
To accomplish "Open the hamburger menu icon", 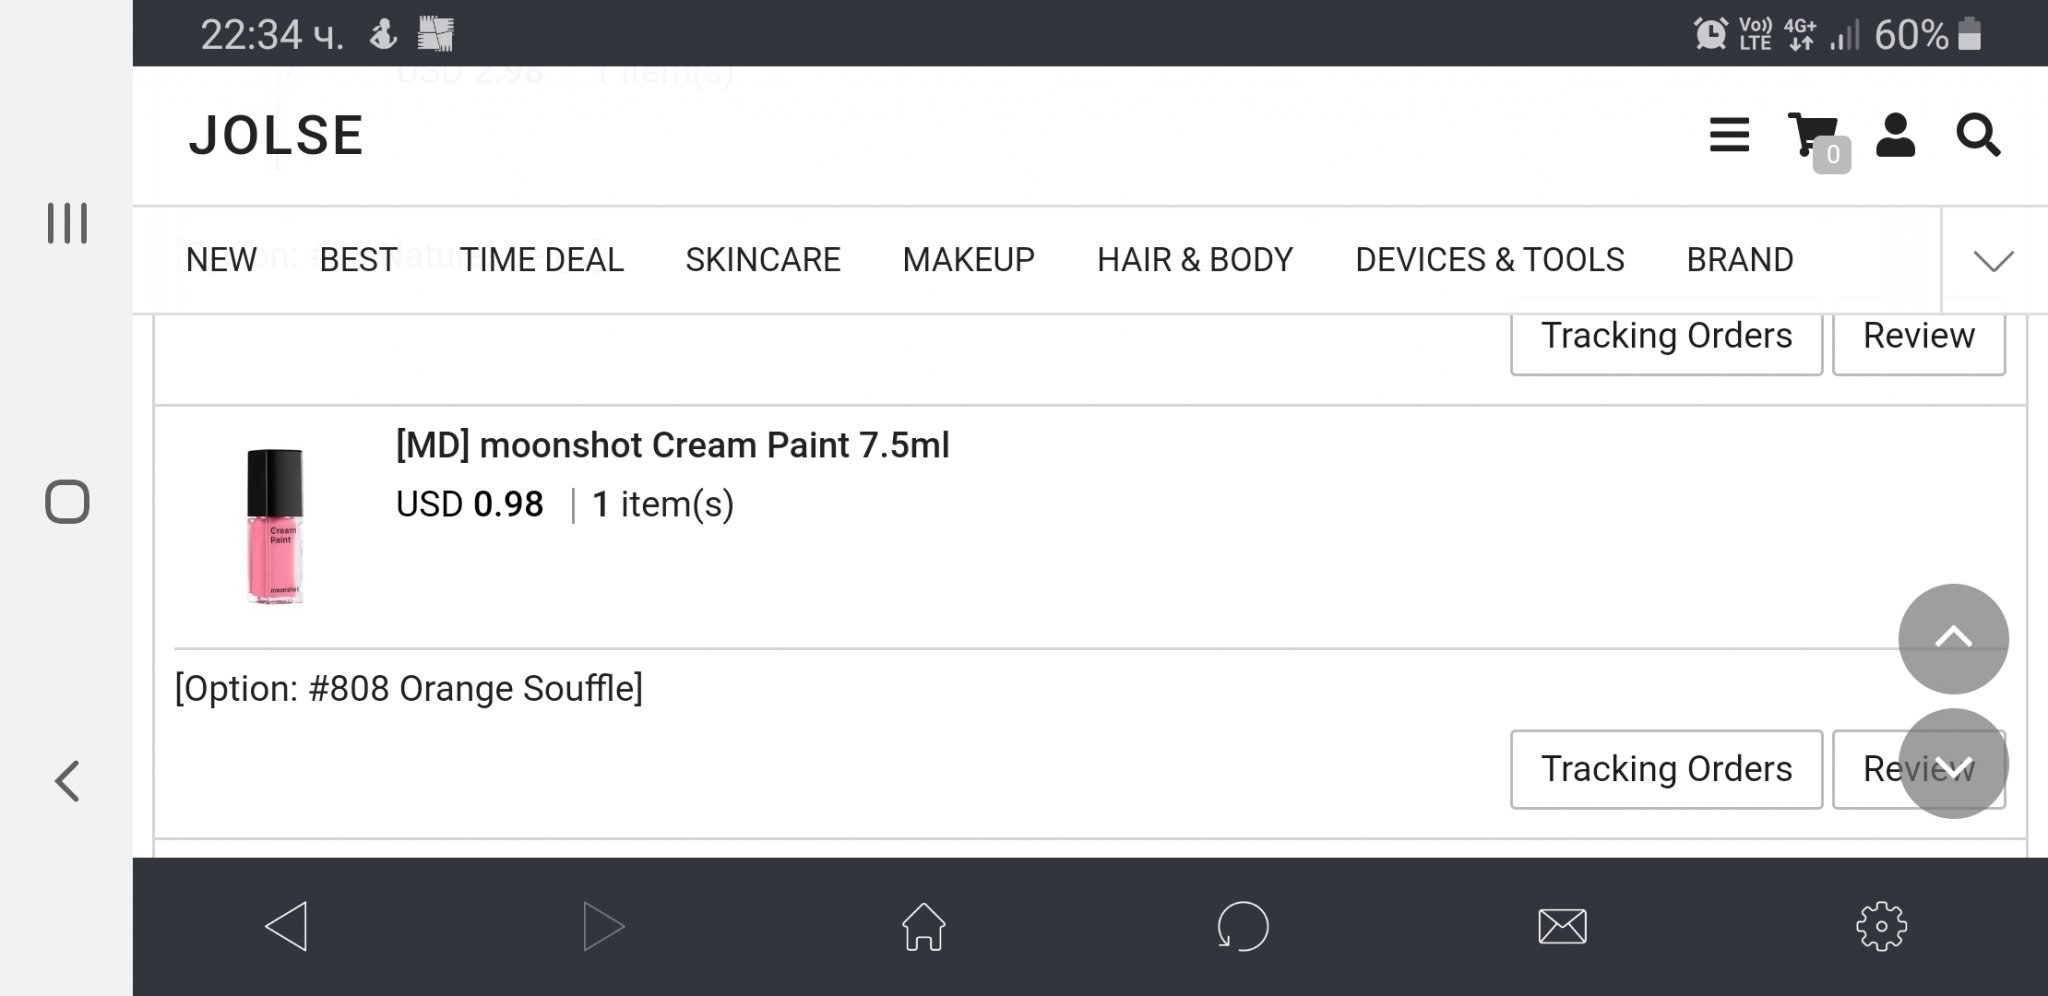I will 1729,135.
